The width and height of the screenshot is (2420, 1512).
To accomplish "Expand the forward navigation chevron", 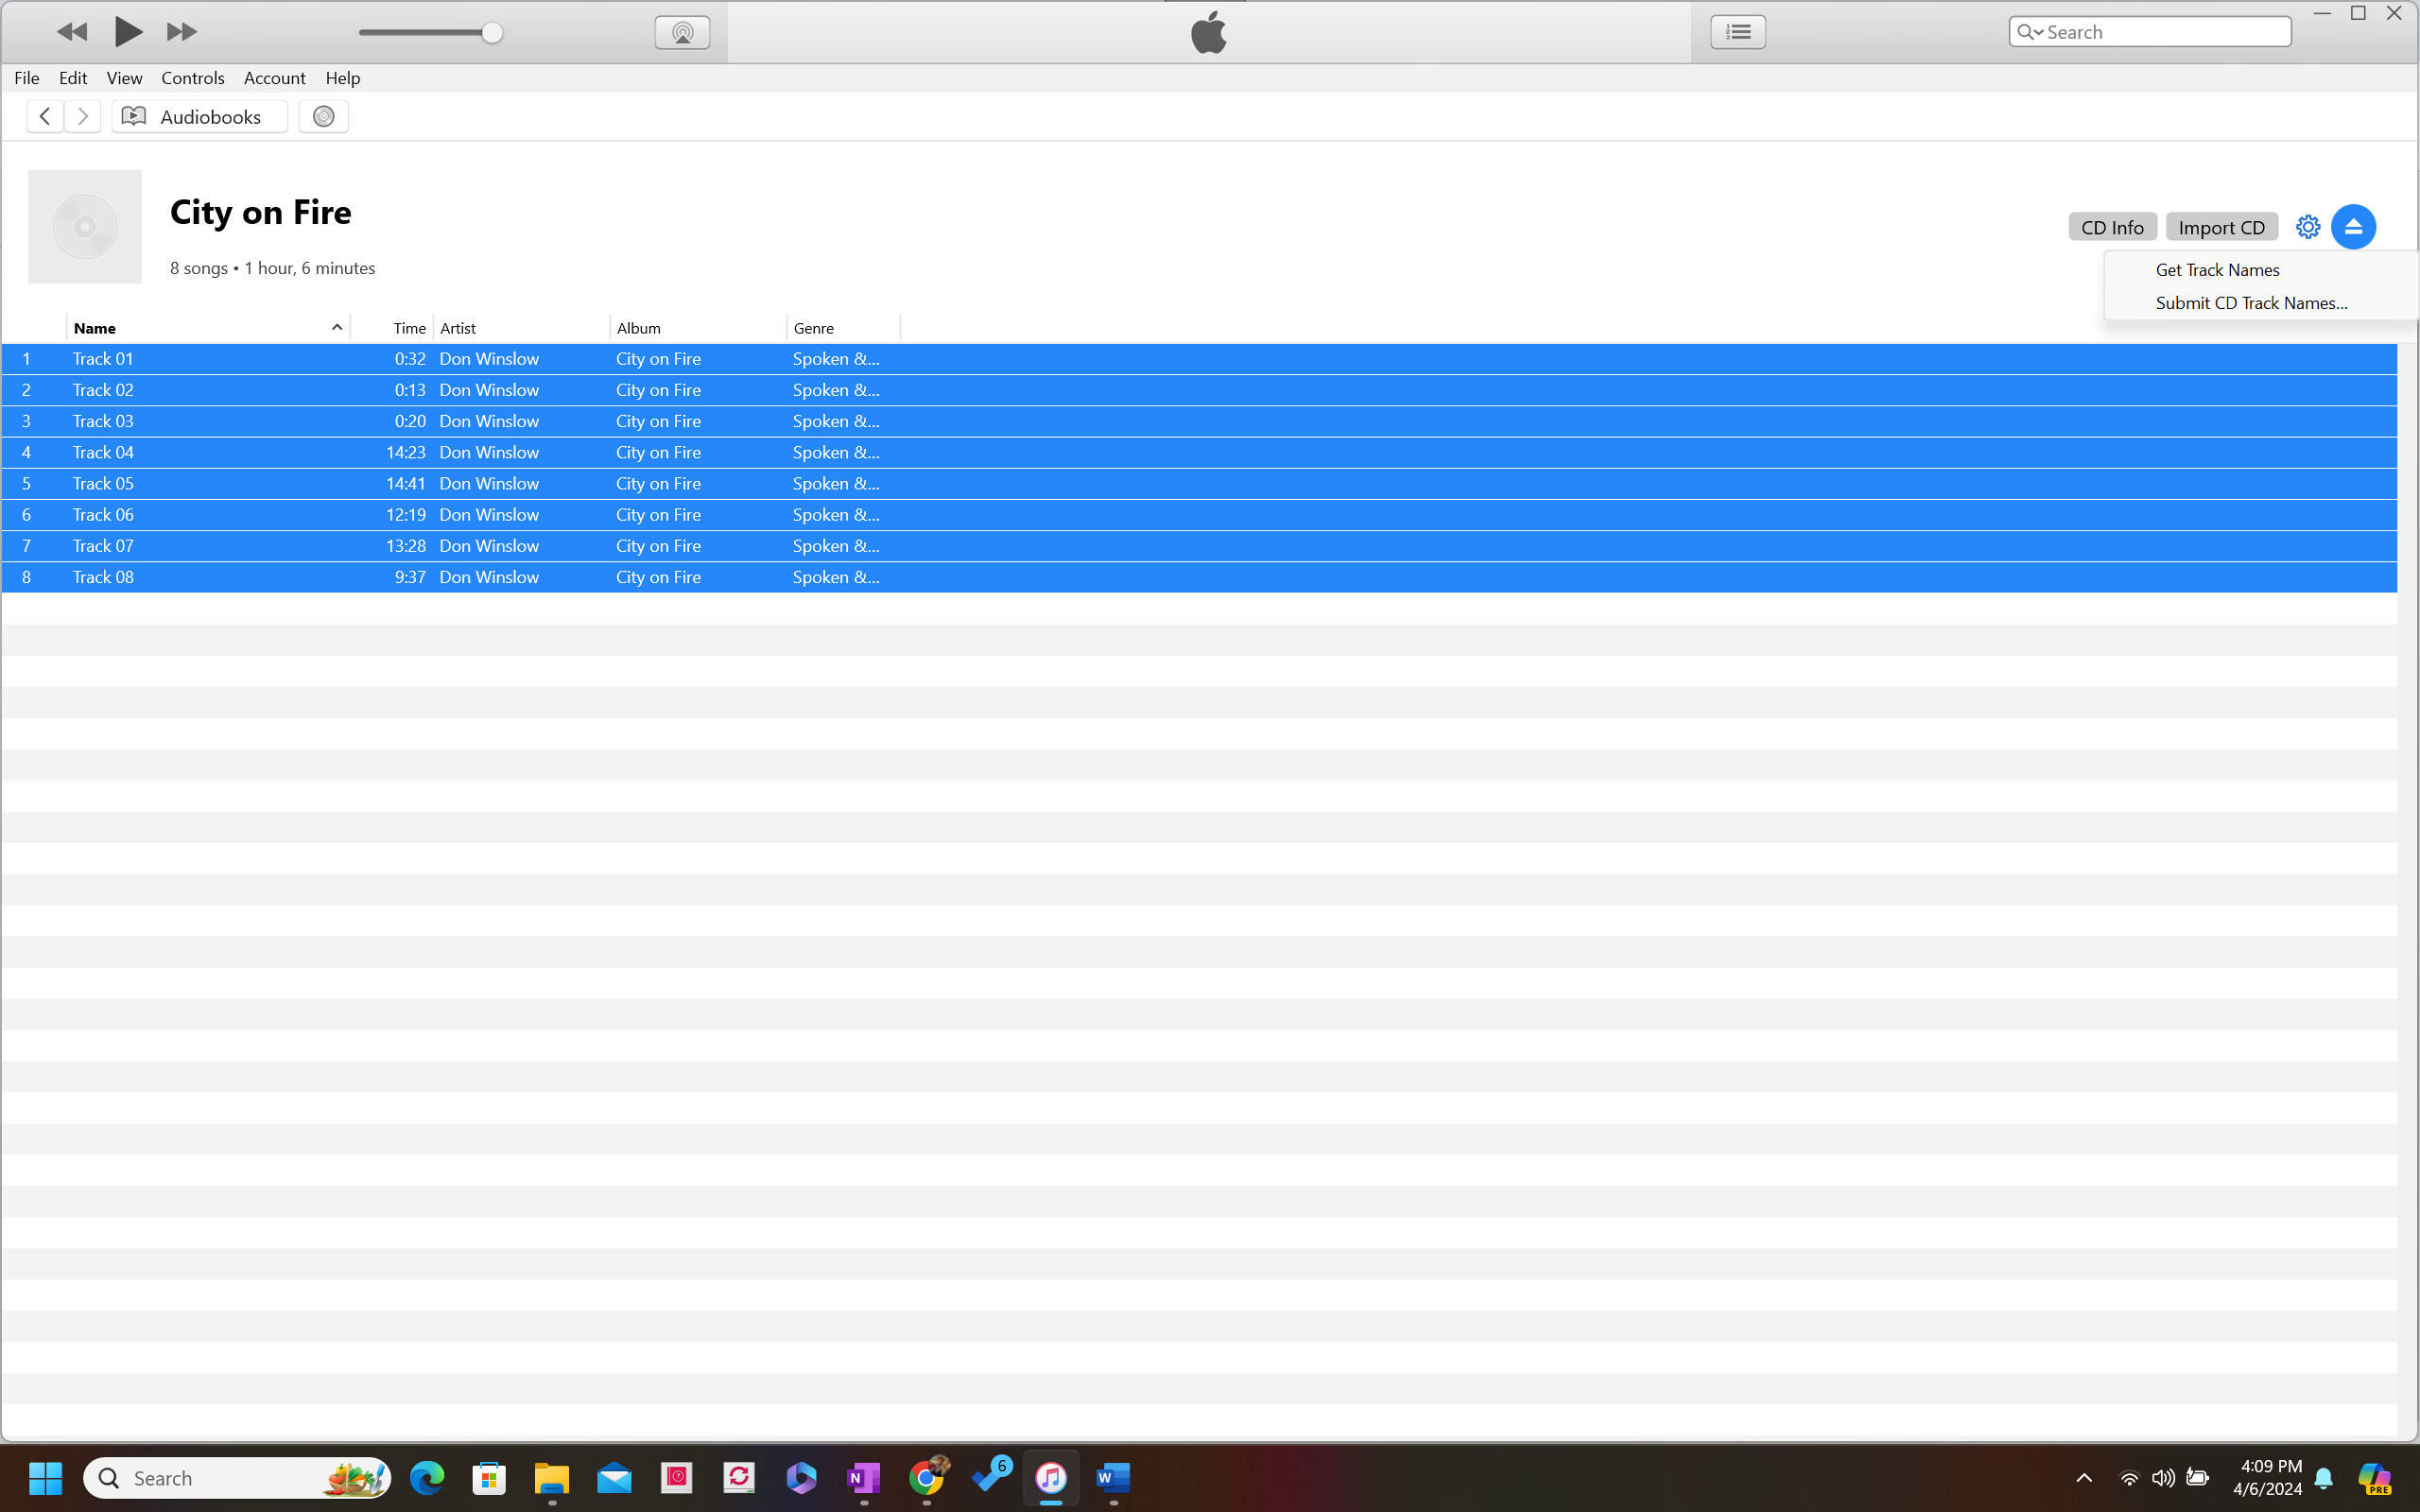I will click(82, 116).
